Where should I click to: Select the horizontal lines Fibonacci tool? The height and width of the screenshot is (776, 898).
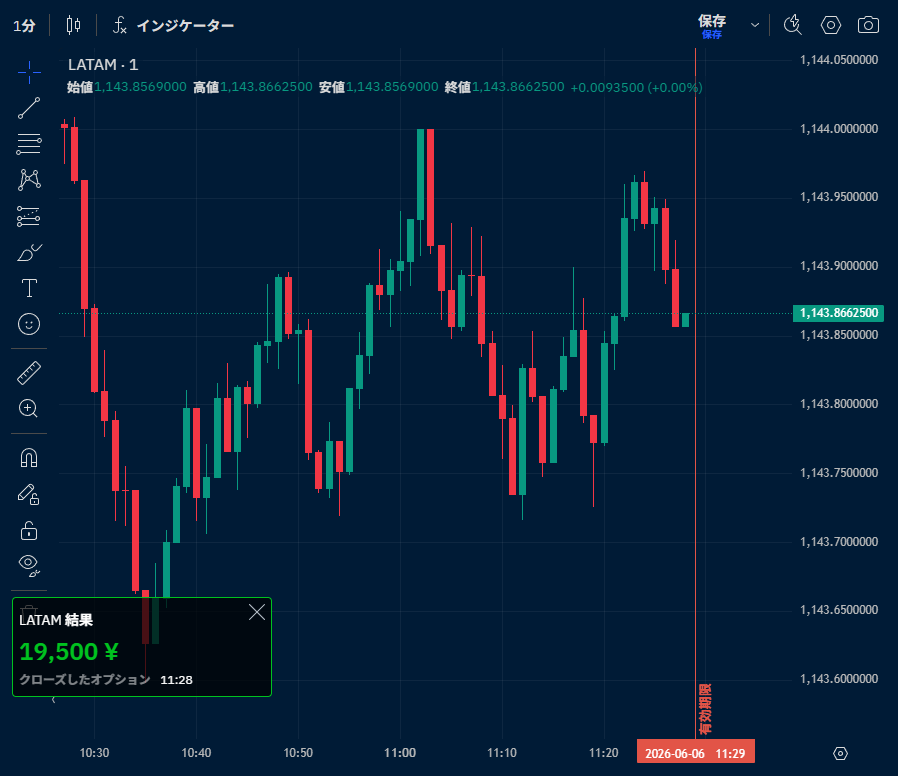point(29,144)
